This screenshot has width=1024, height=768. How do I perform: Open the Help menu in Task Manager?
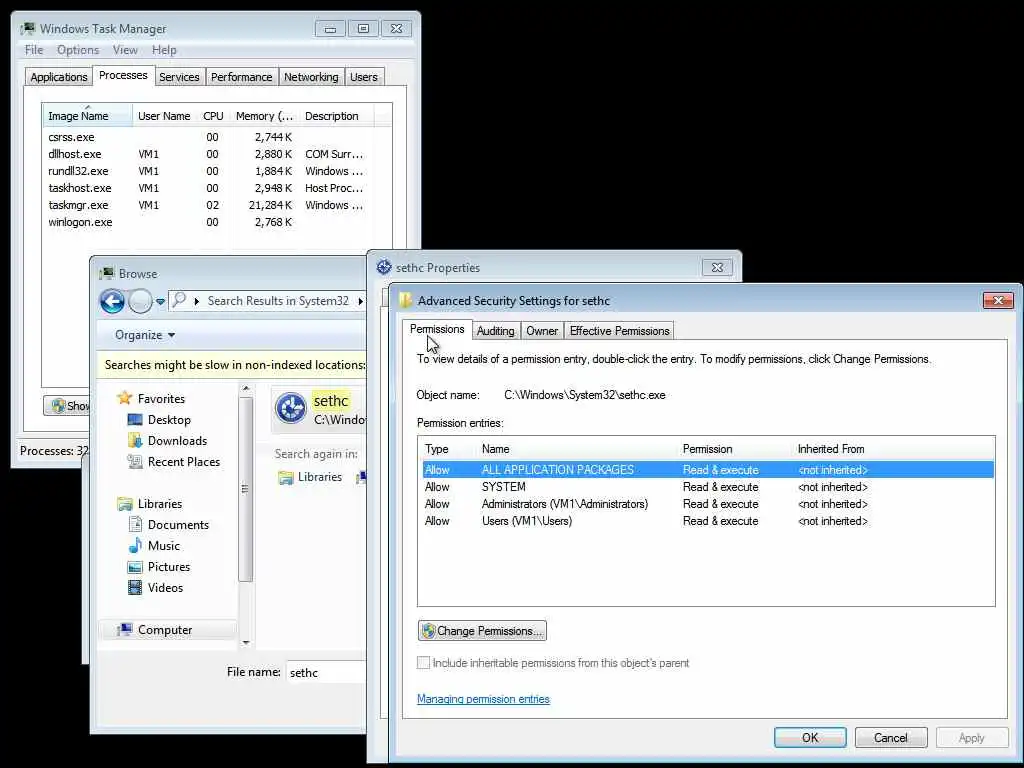164,50
